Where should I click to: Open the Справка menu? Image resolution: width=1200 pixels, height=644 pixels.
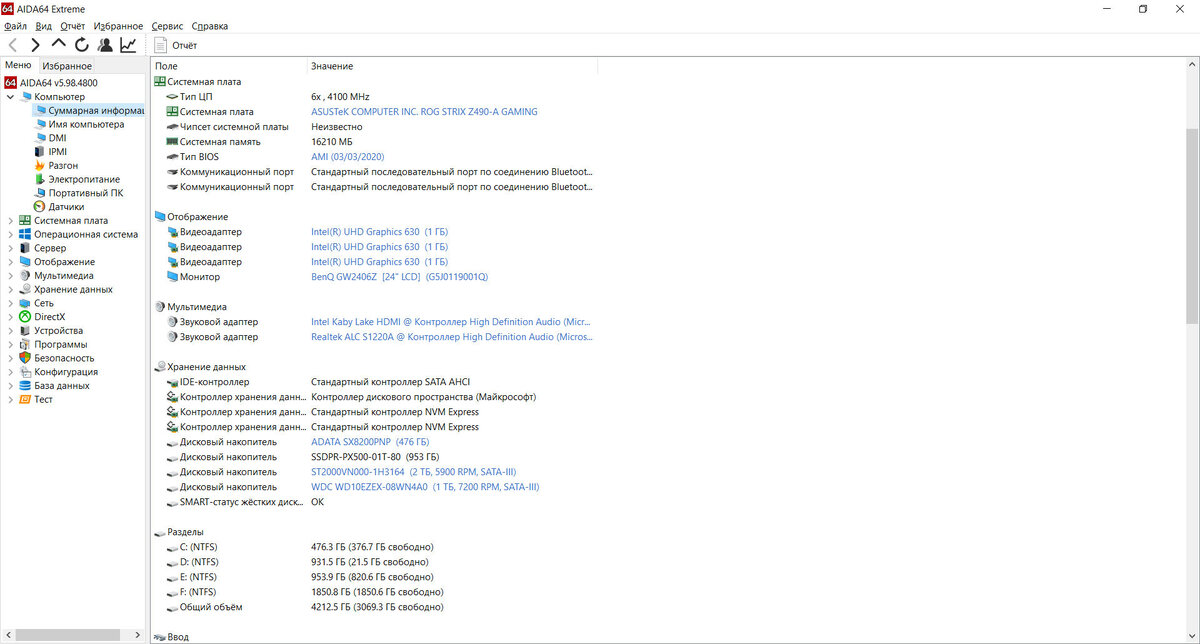pyautogui.click(x=210, y=26)
